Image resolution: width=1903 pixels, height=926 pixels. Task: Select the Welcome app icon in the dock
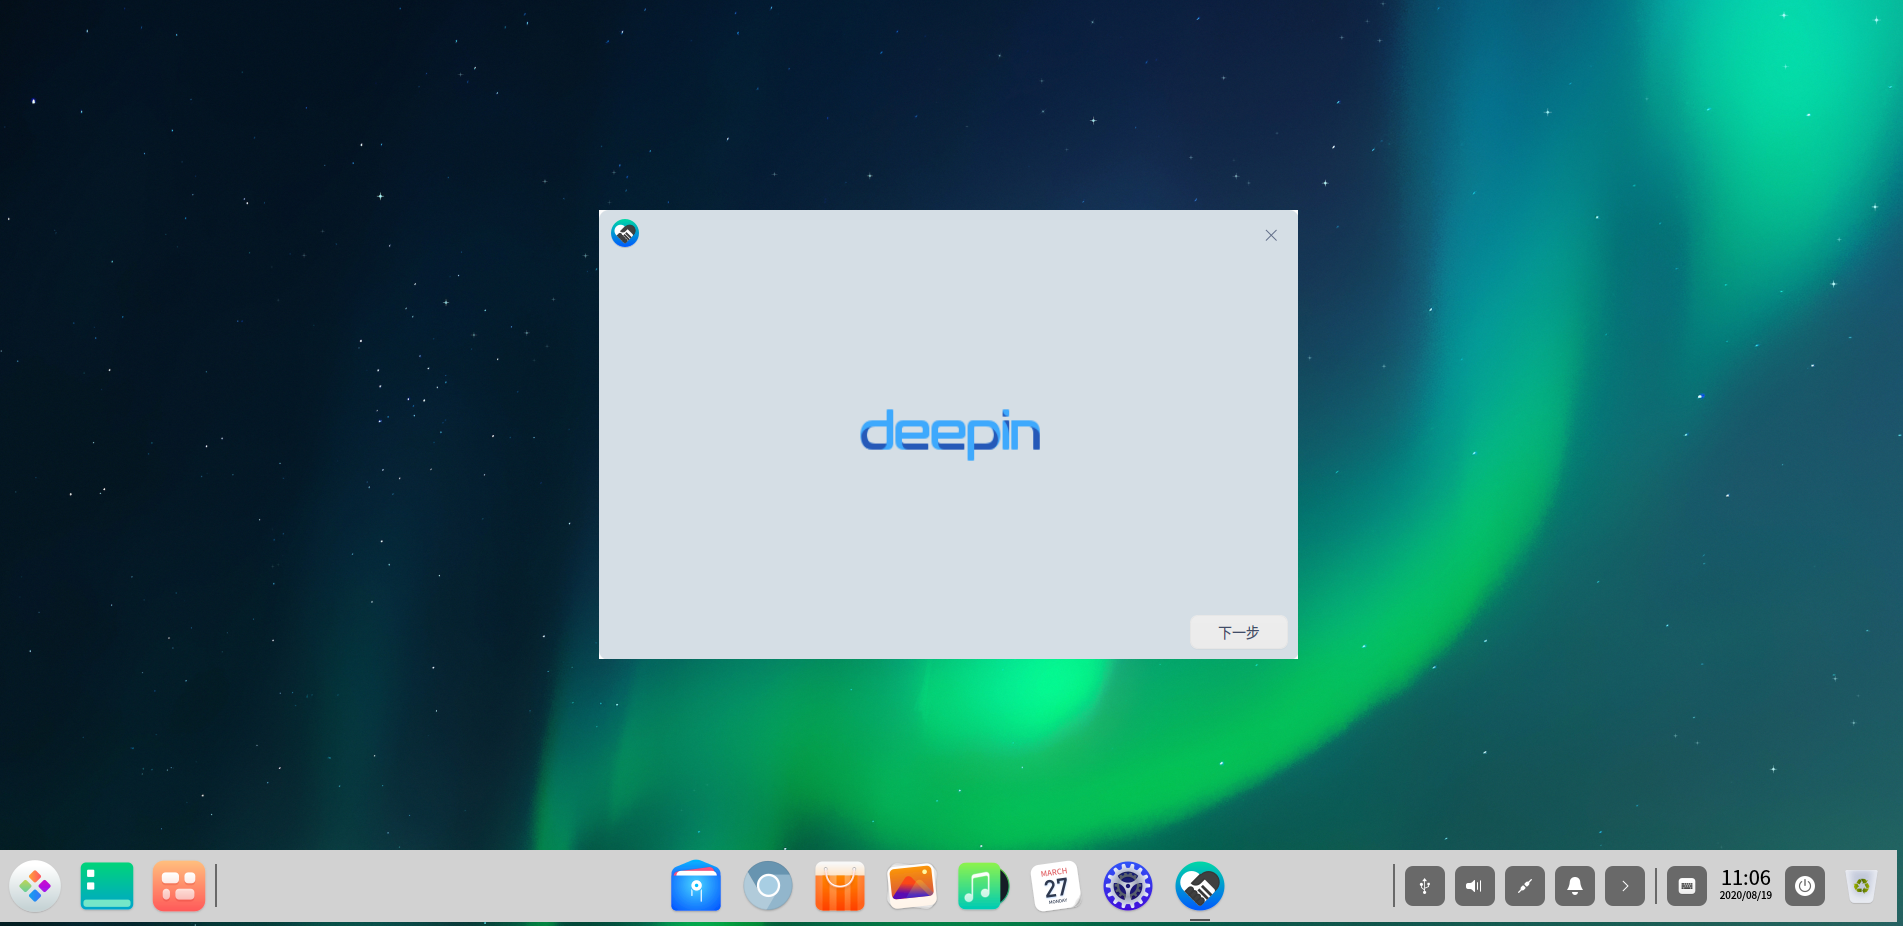point(1199,886)
